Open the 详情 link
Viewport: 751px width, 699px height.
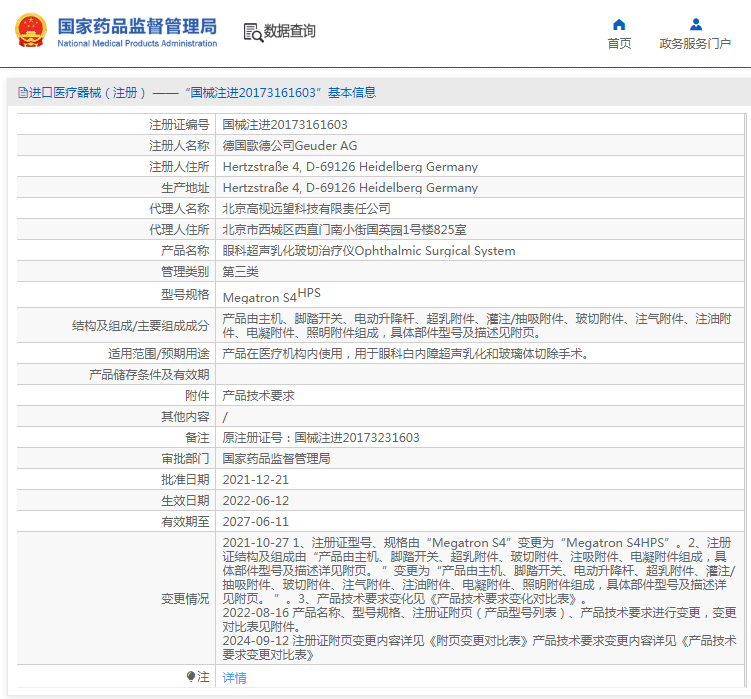coord(235,677)
